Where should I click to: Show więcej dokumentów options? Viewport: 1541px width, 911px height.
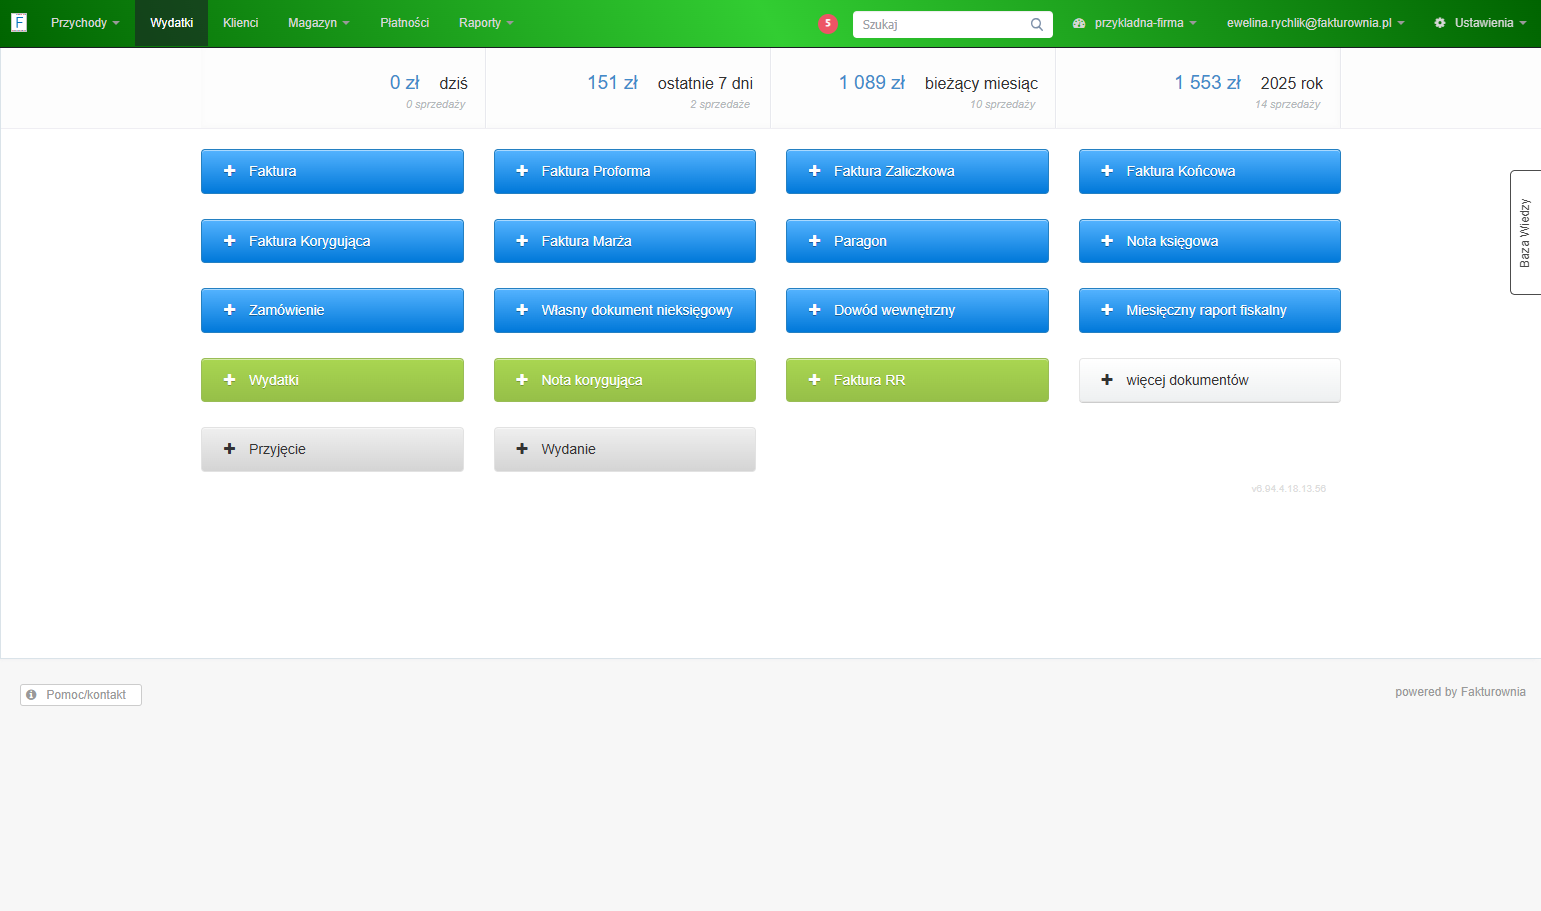point(1210,380)
